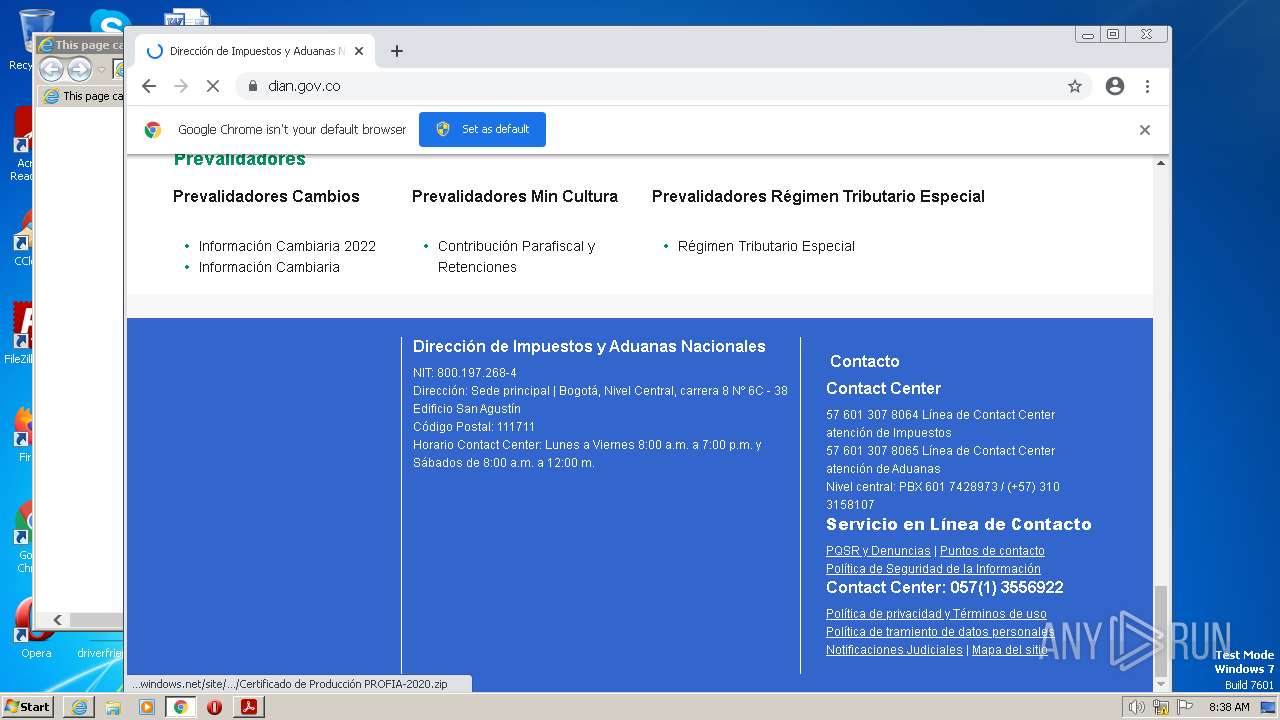Open PQSR y Denuncias link
1280x720 pixels.
(878, 551)
